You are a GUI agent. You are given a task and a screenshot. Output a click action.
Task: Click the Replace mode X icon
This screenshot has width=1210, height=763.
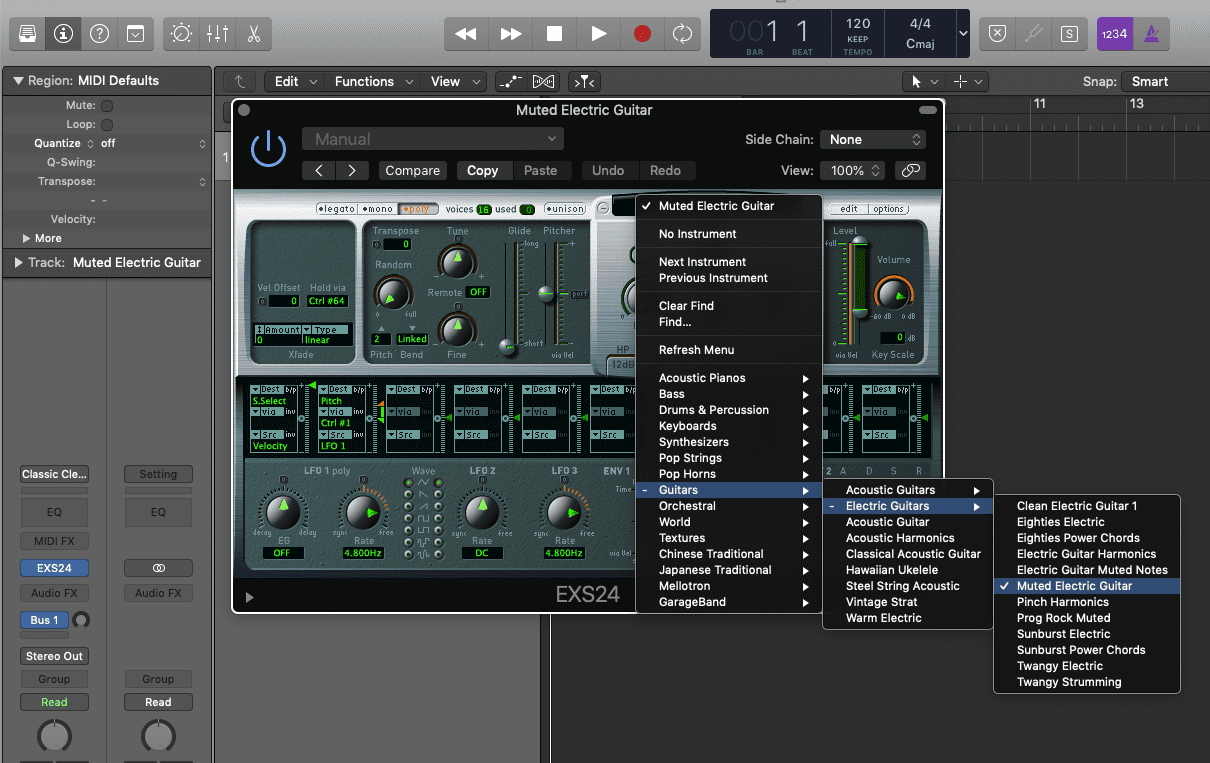(997, 33)
